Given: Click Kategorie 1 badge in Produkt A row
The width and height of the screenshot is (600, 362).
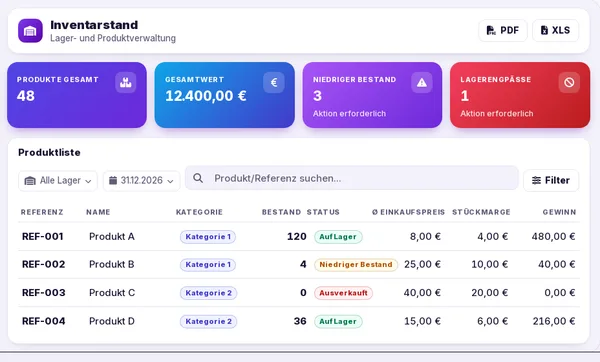Looking at the screenshot, I should [x=208, y=237].
